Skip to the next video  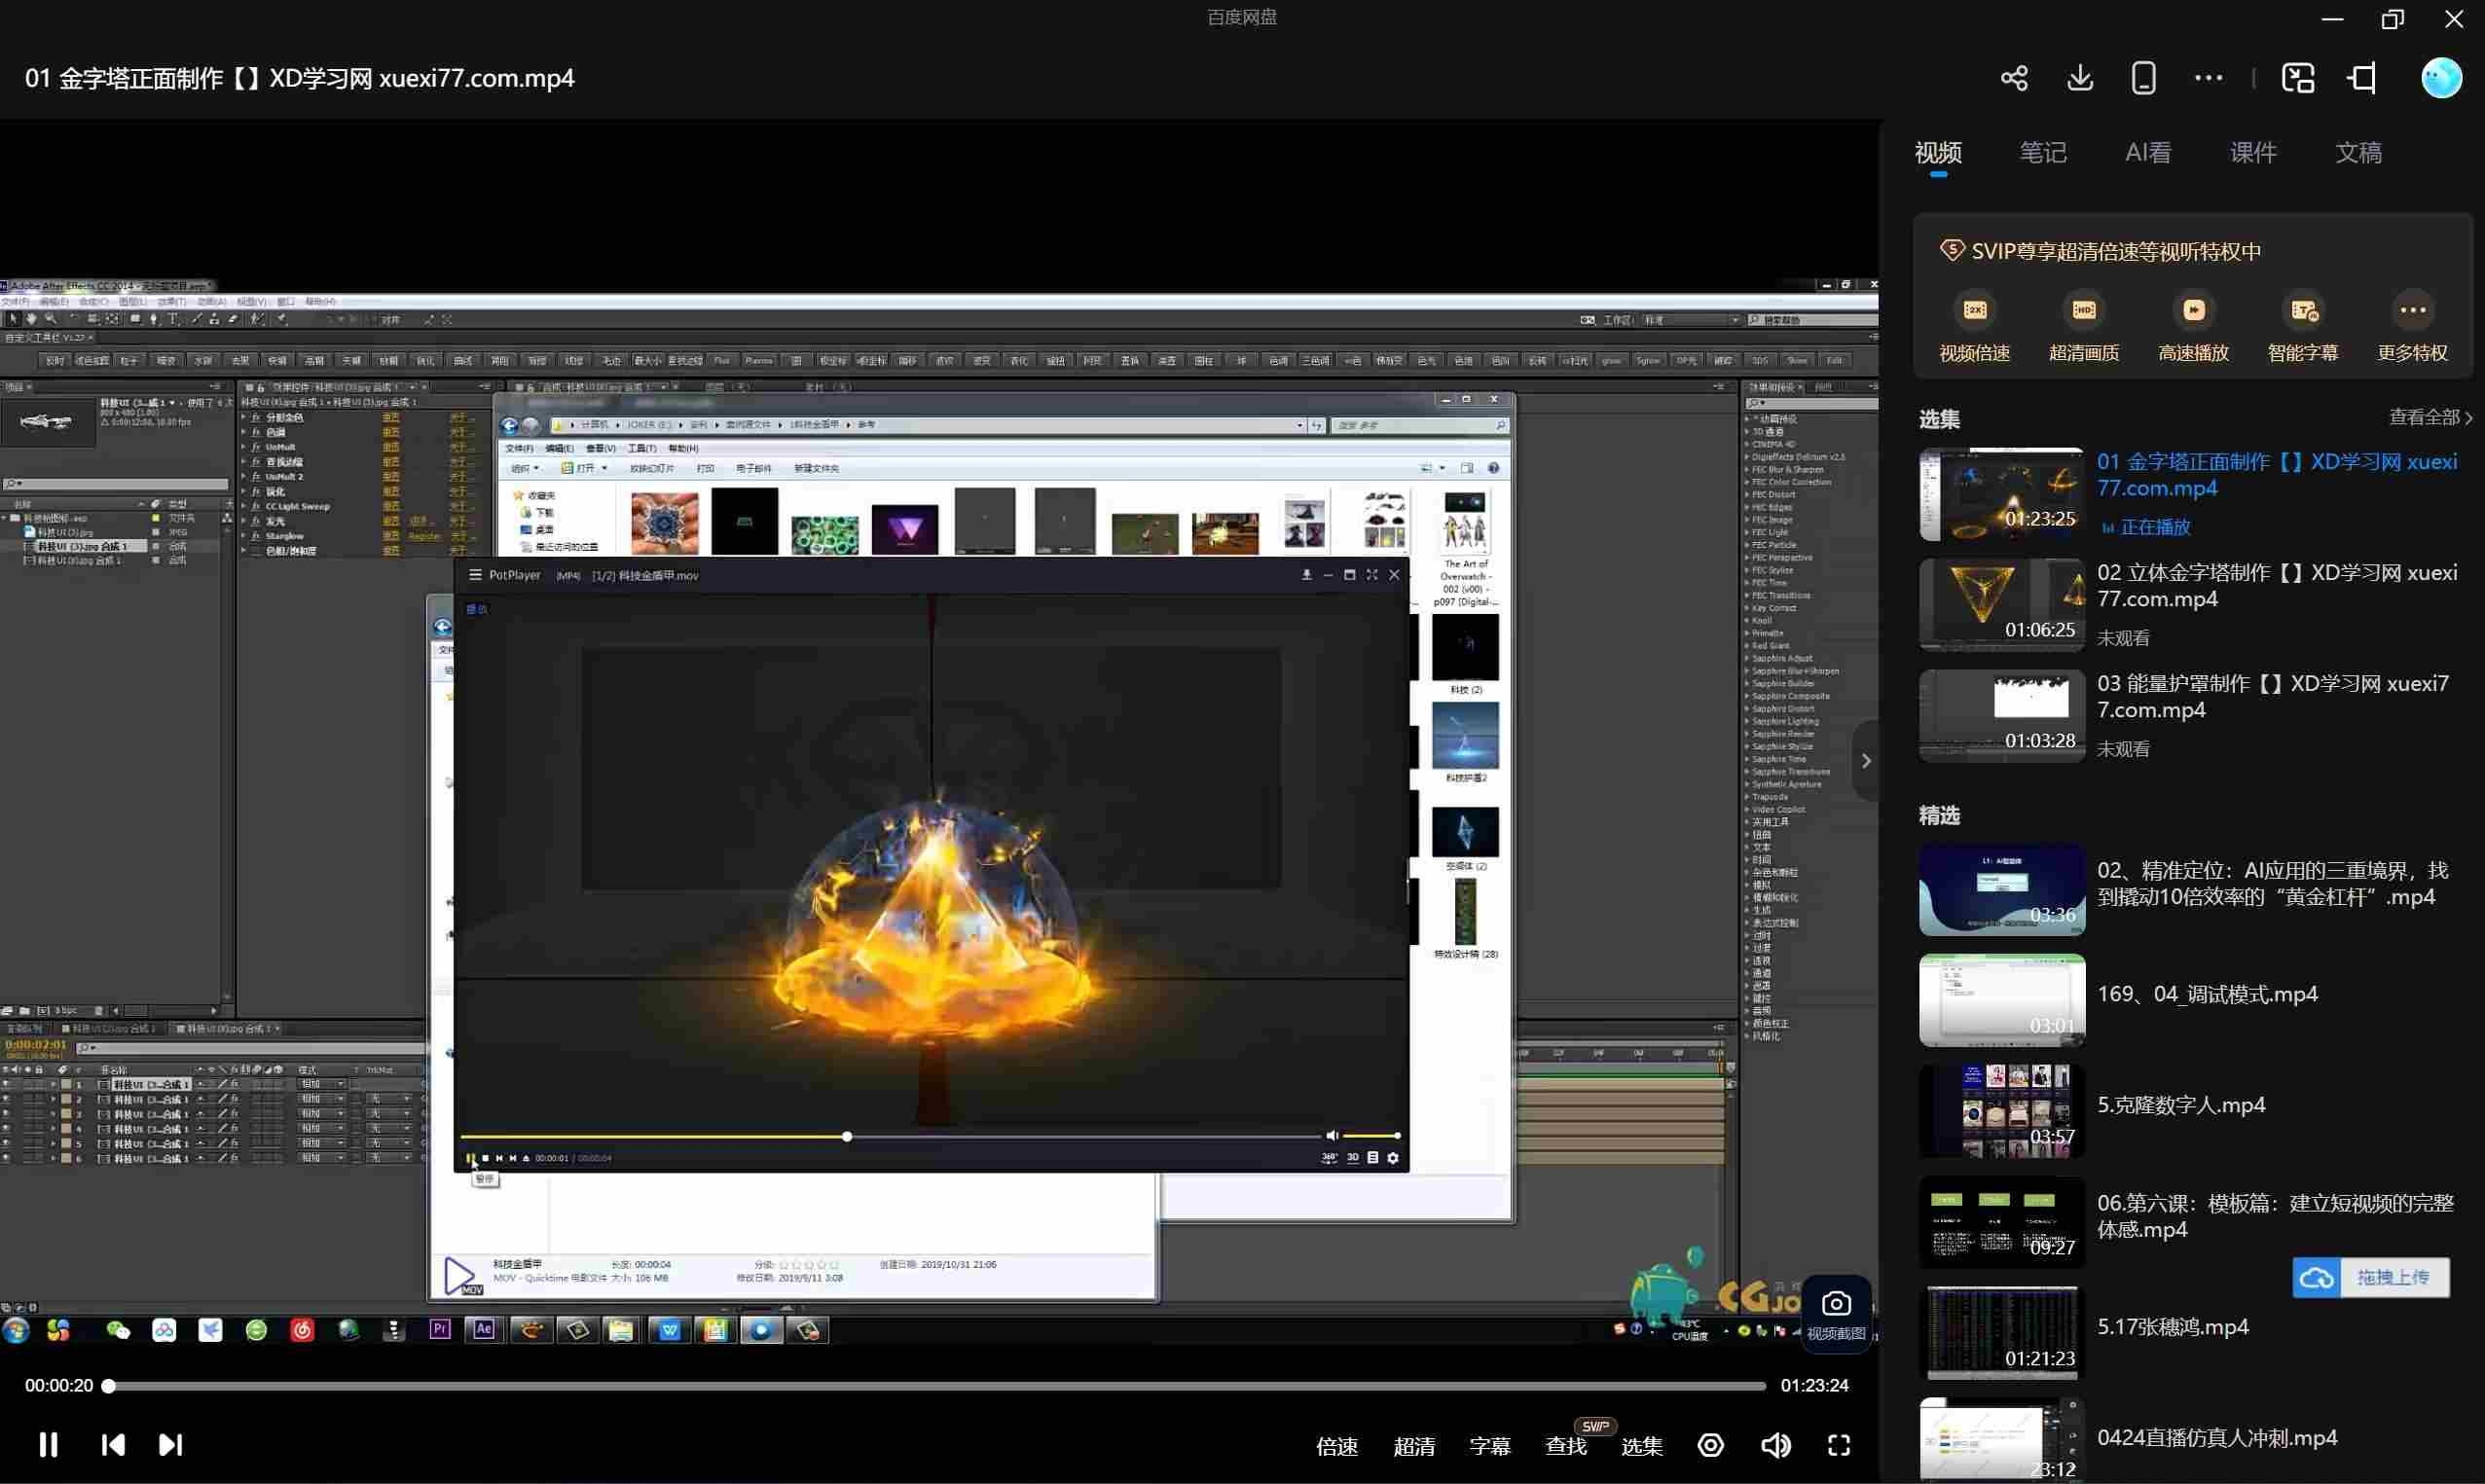171,1445
